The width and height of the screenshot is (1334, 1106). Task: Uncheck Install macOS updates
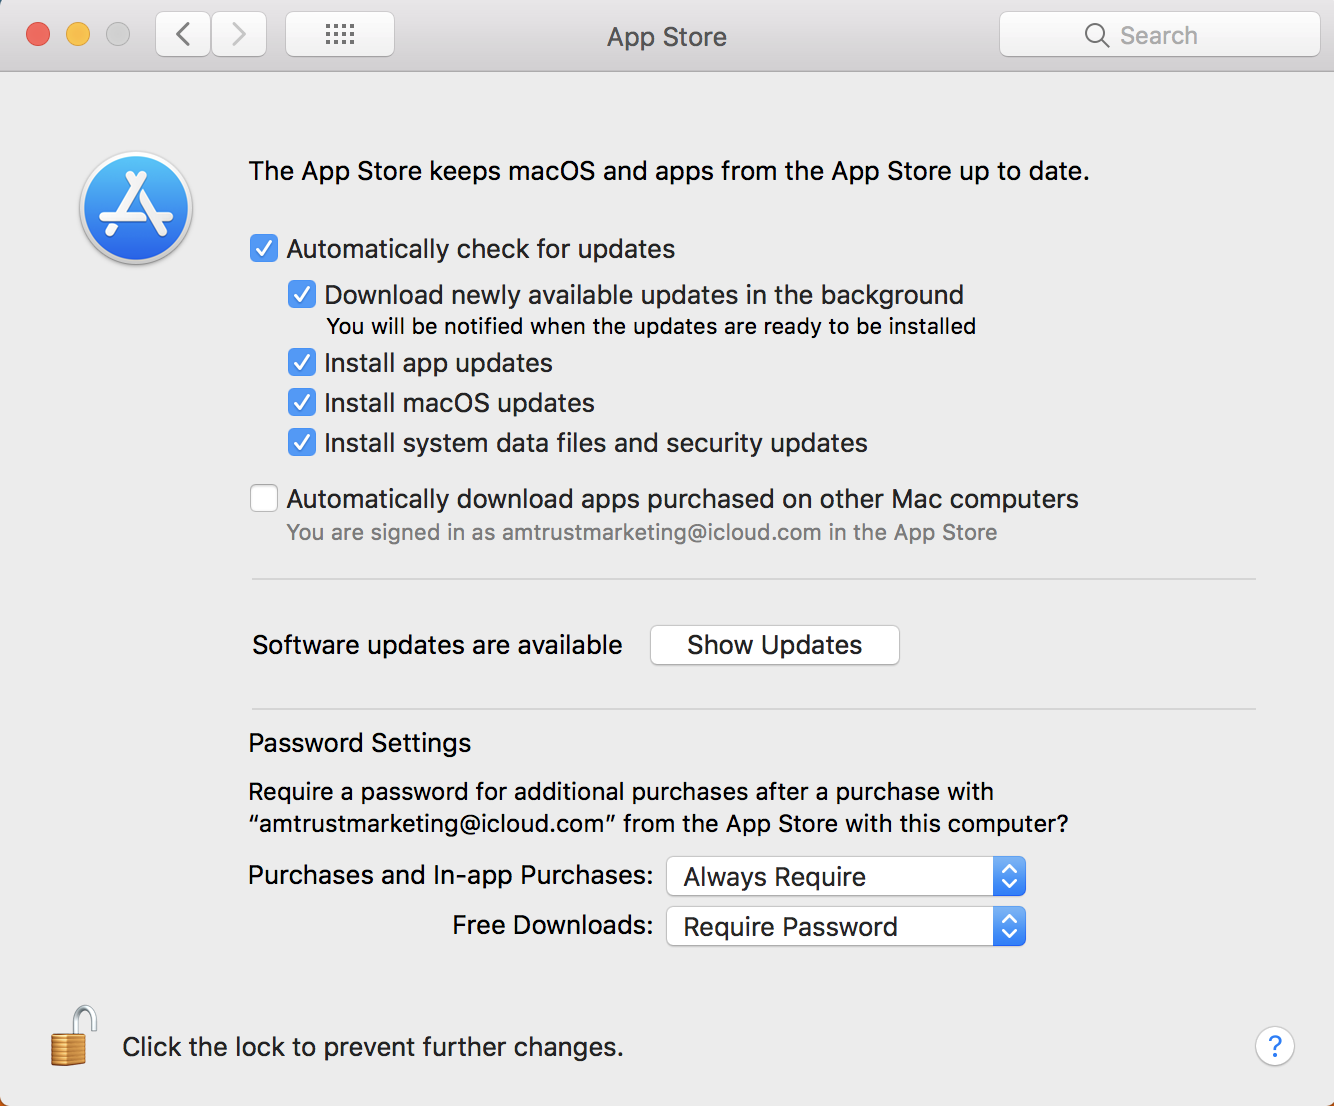pos(302,402)
